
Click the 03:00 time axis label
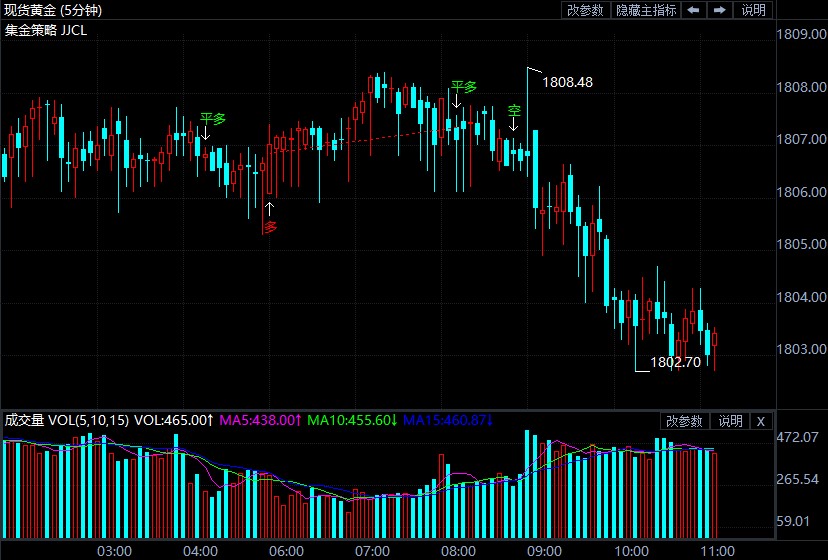[115, 552]
